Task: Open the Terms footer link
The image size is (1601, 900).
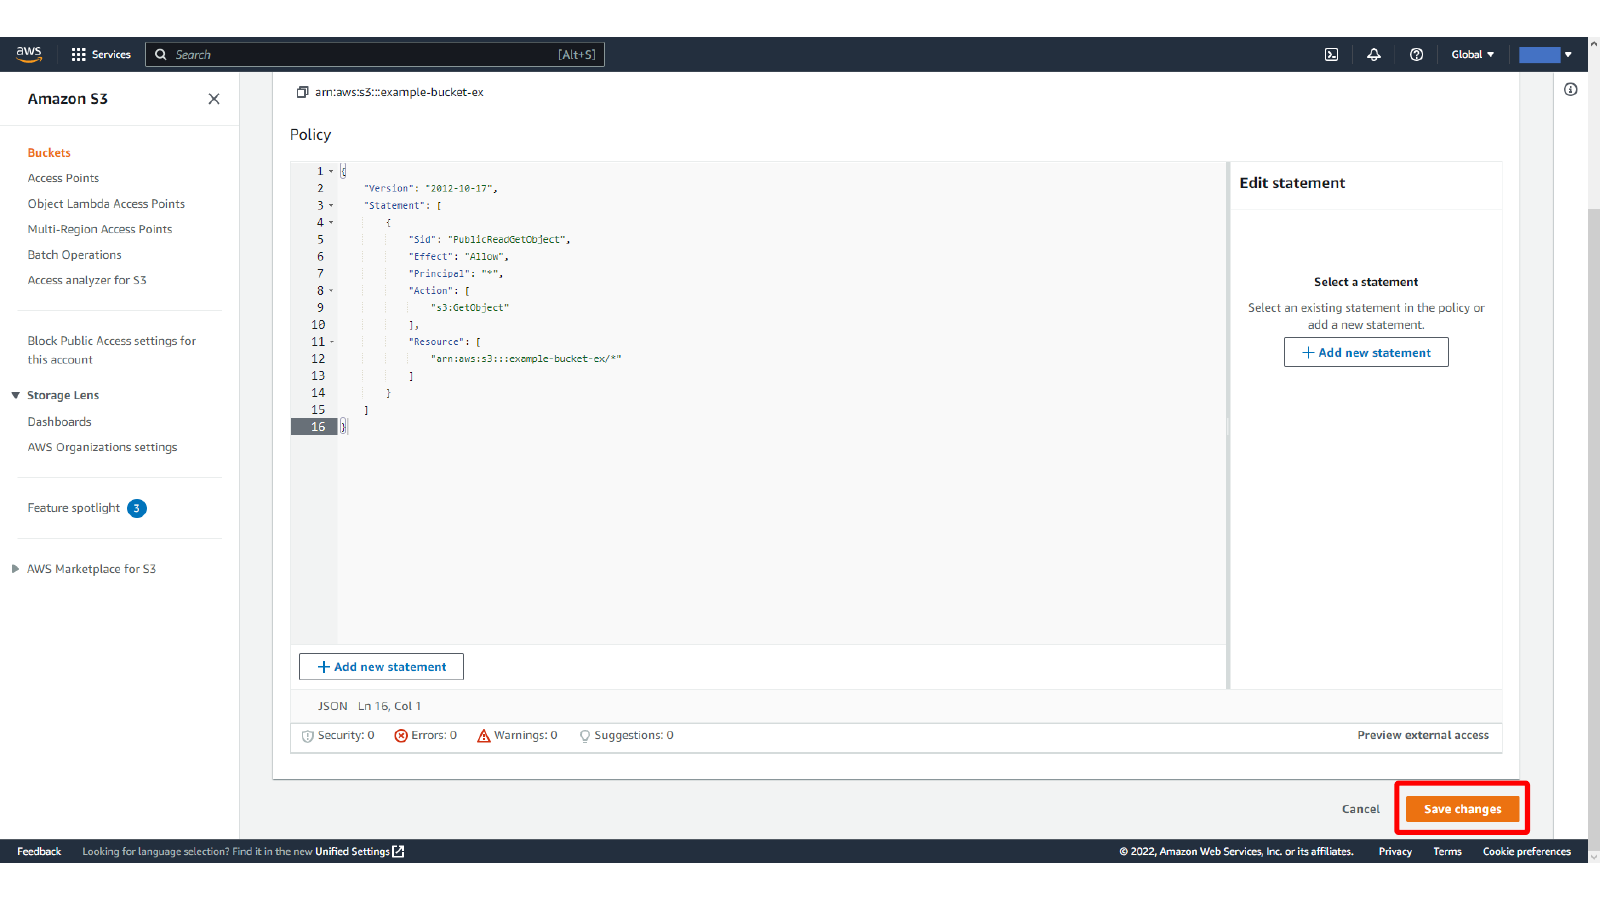Action: pos(1447,852)
